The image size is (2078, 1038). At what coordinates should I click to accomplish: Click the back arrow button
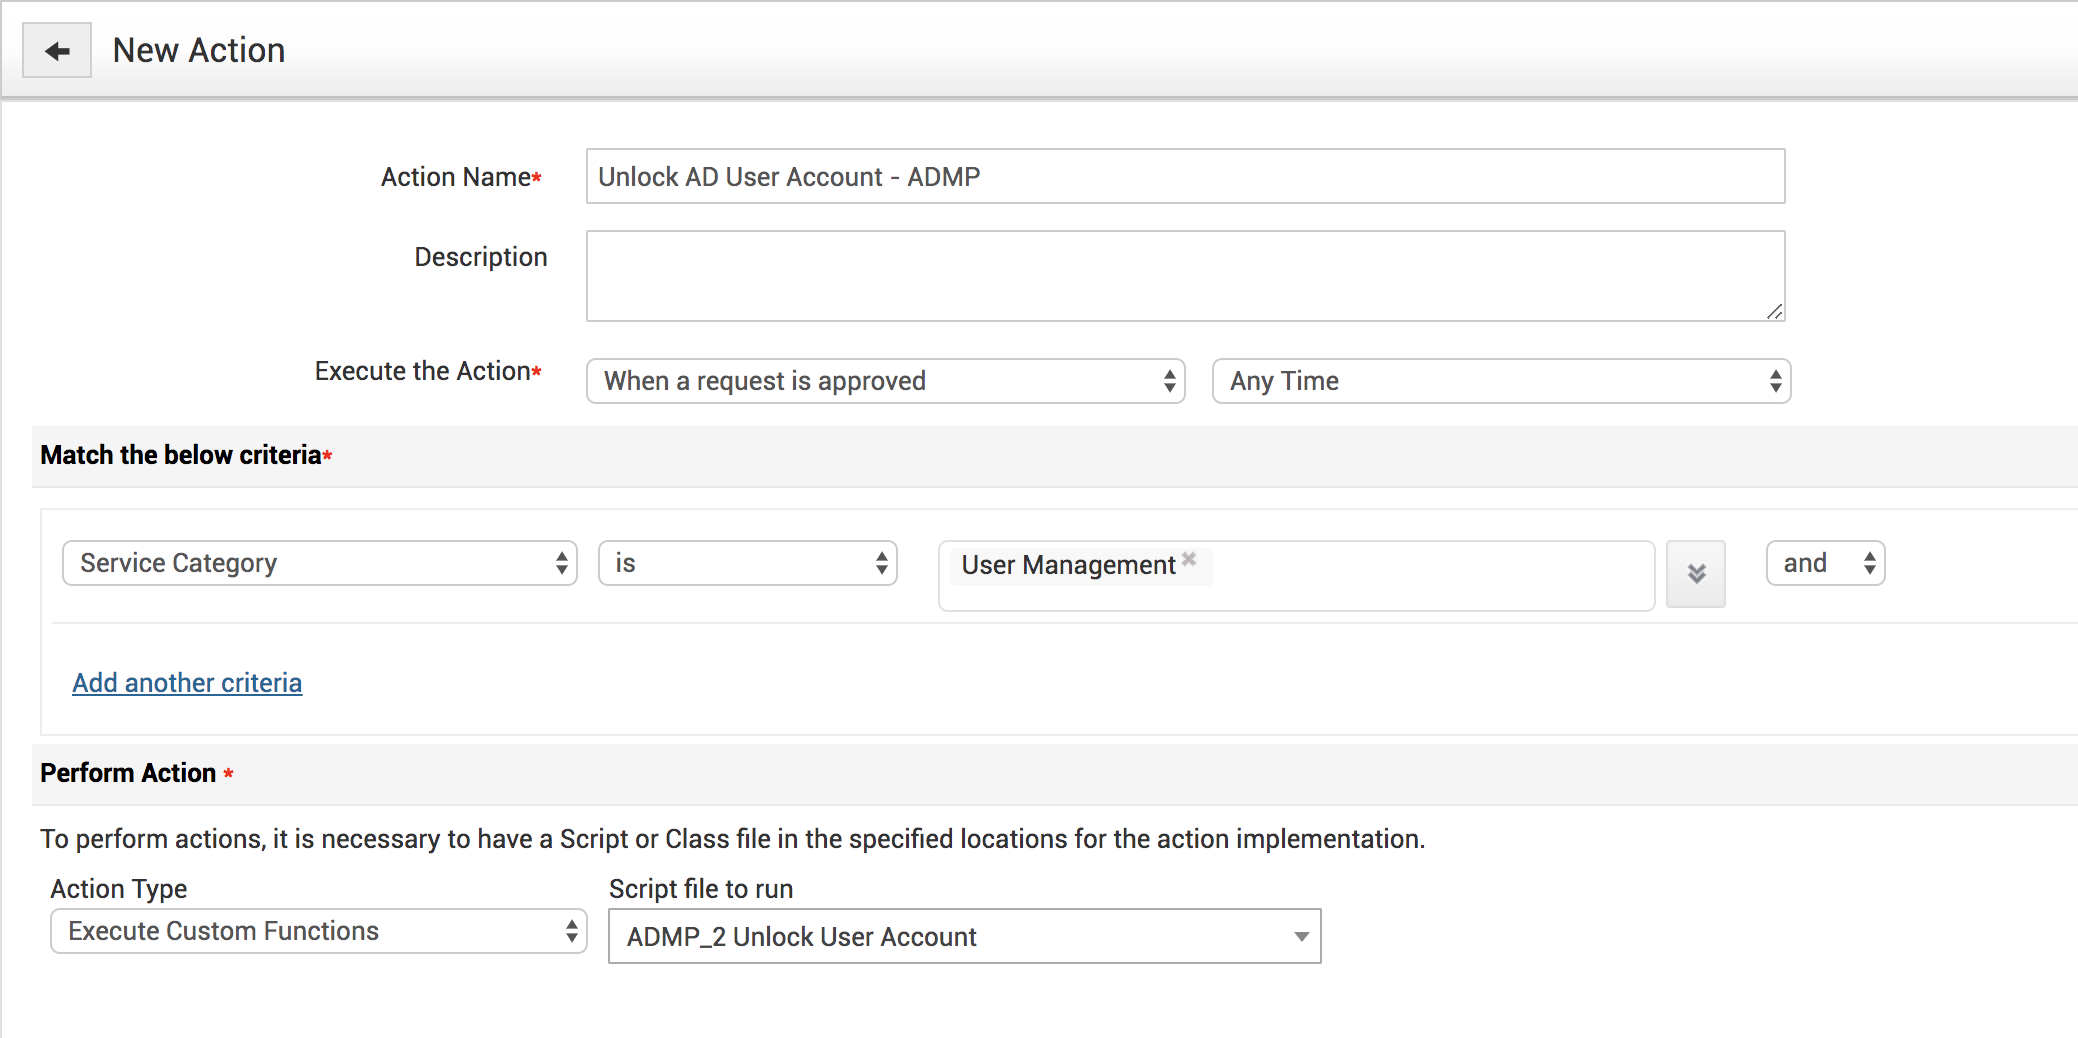click(57, 51)
